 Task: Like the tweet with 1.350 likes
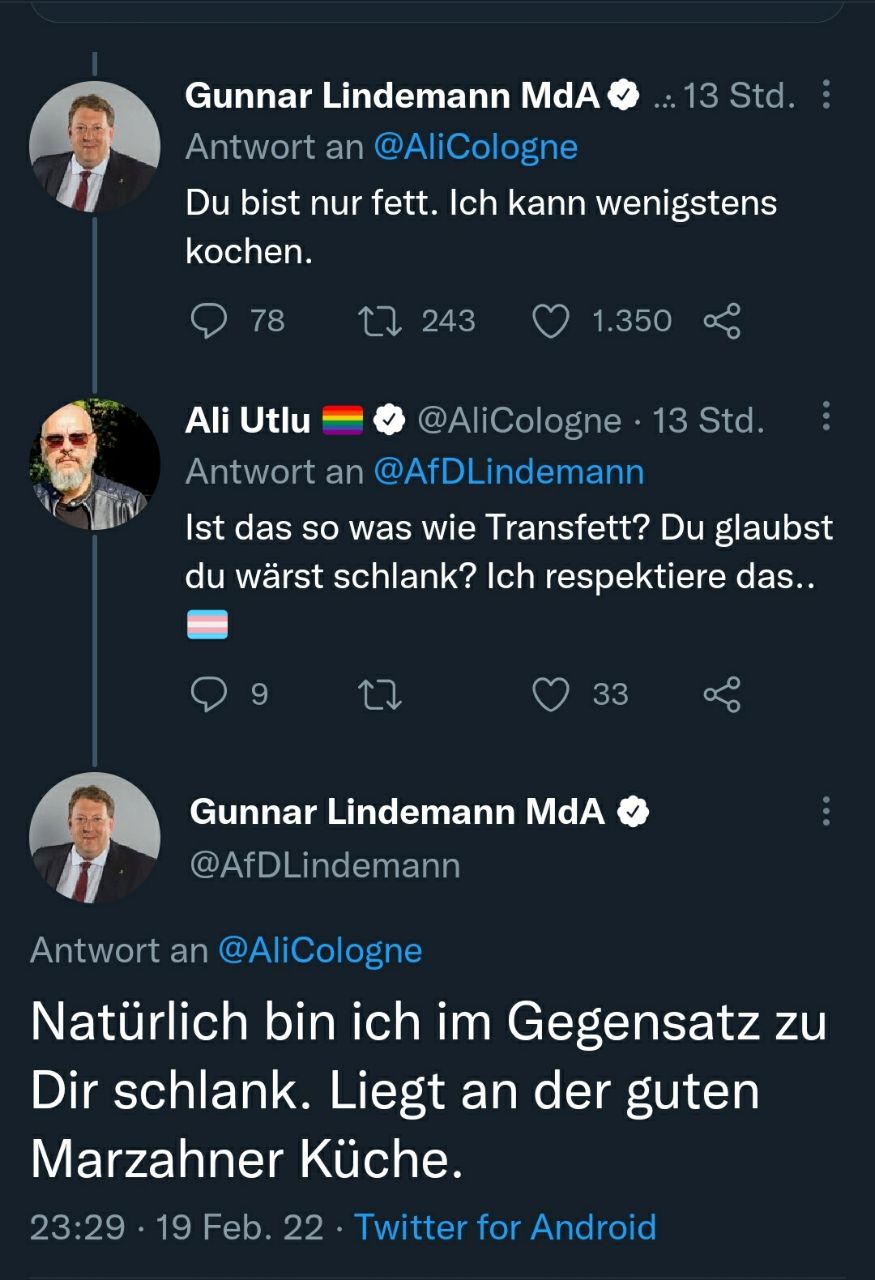[x=550, y=321]
